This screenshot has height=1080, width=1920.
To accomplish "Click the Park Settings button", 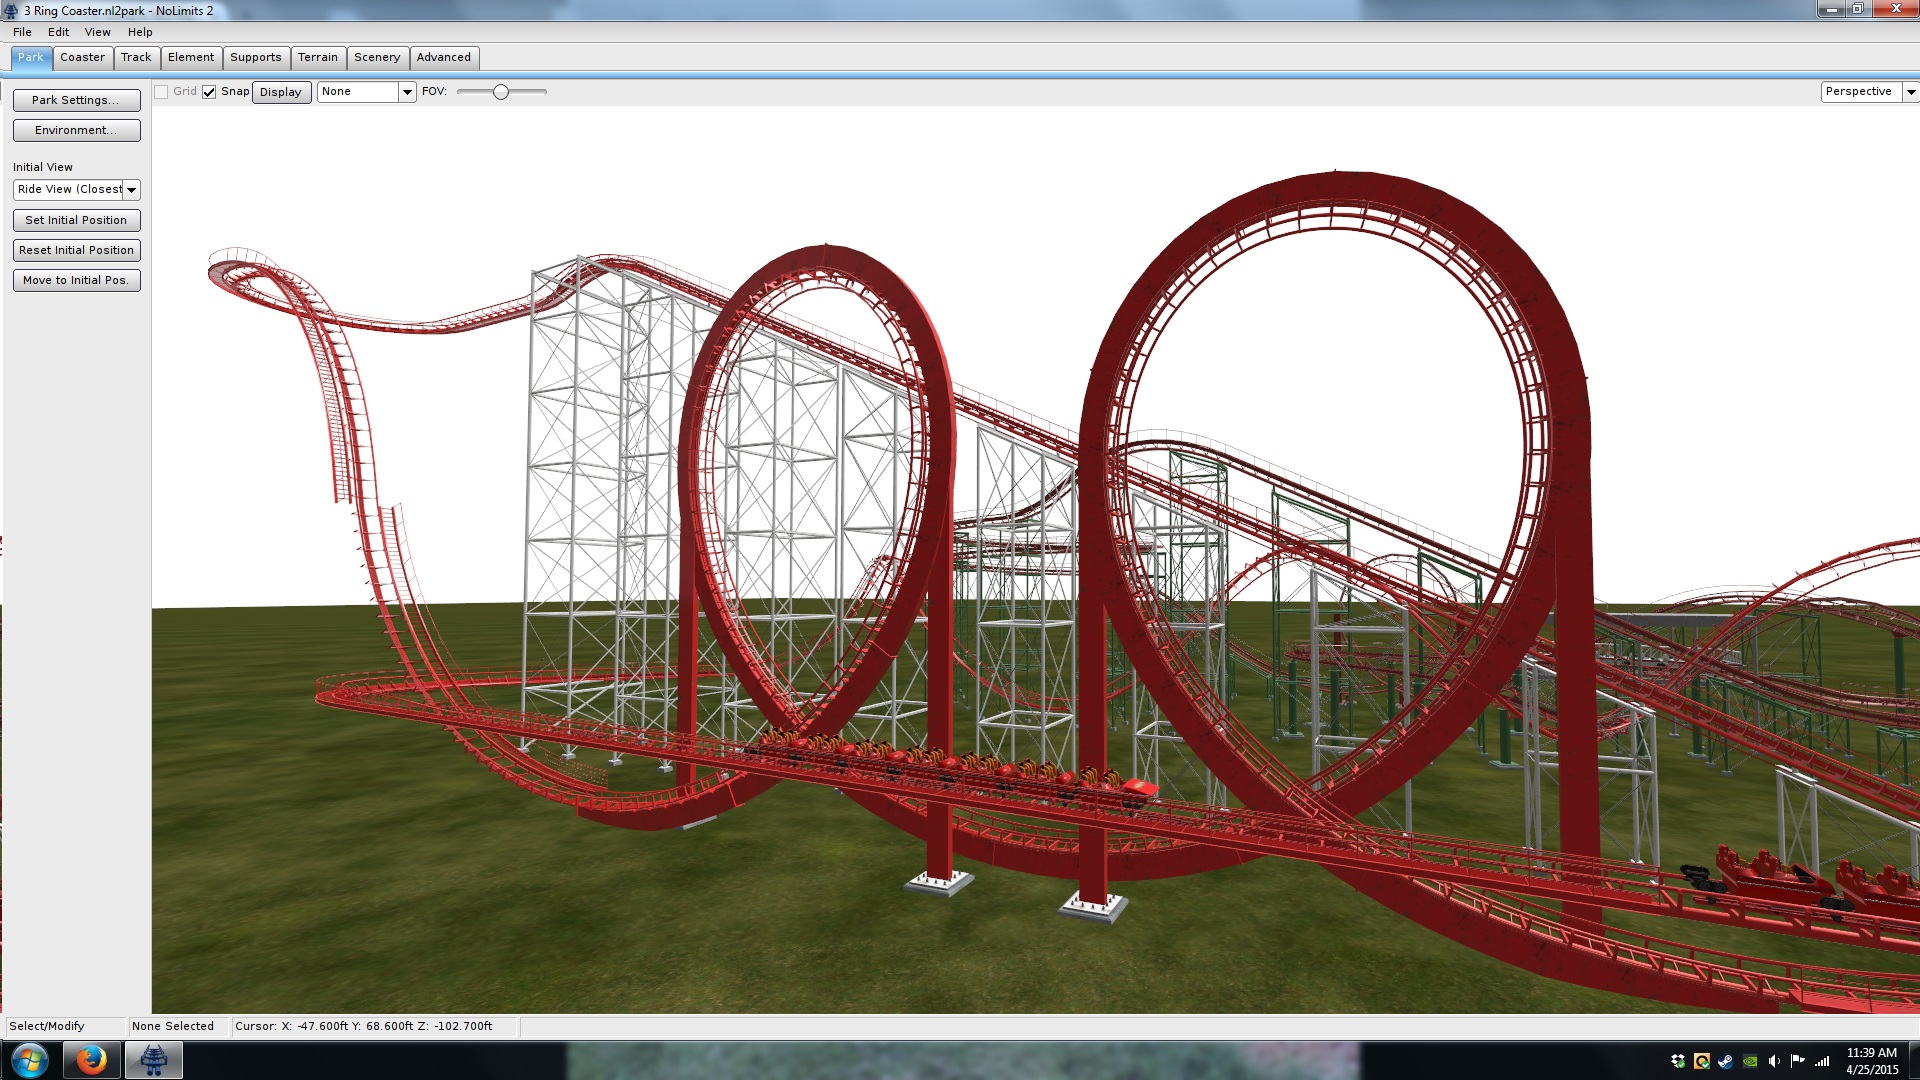I will (x=76, y=100).
